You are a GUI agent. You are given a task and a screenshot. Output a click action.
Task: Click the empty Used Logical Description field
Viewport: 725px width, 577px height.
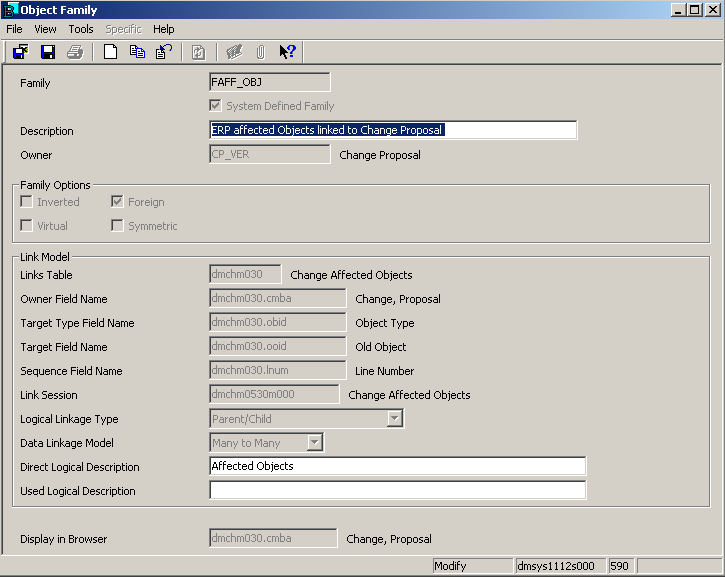pyautogui.click(x=397, y=490)
